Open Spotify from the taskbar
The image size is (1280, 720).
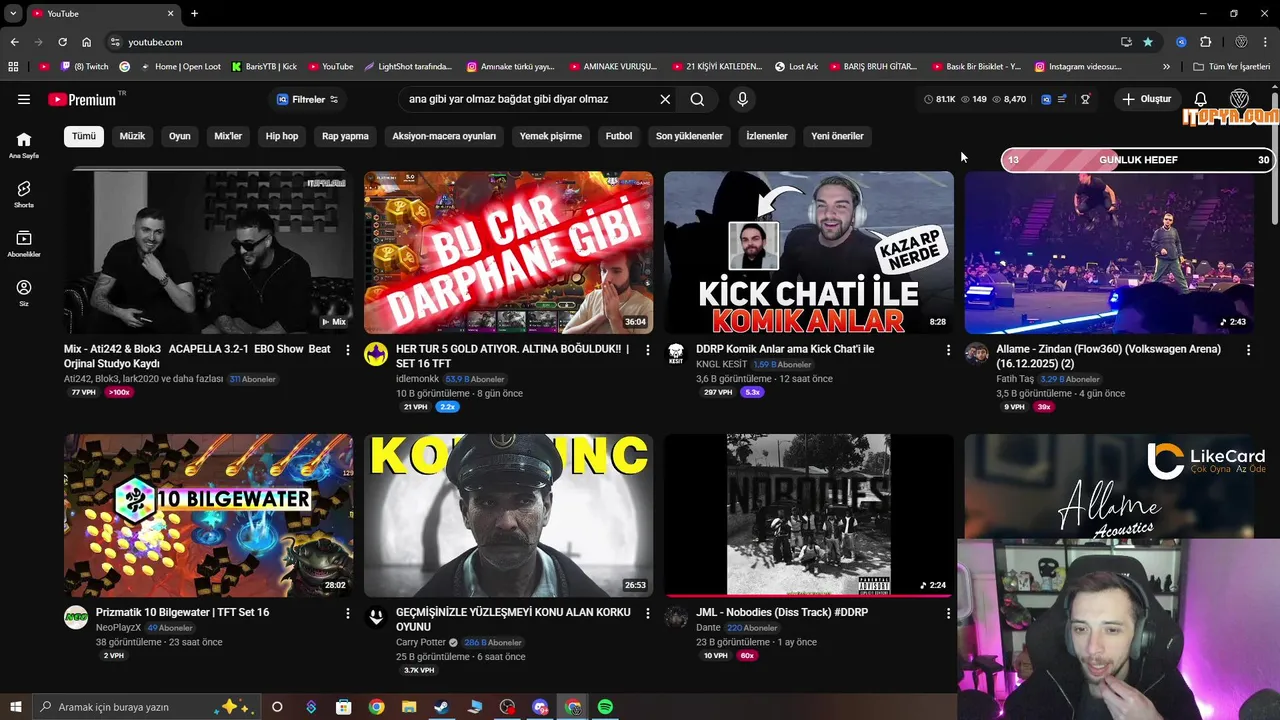pyautogui.click(x=605, y=707)
